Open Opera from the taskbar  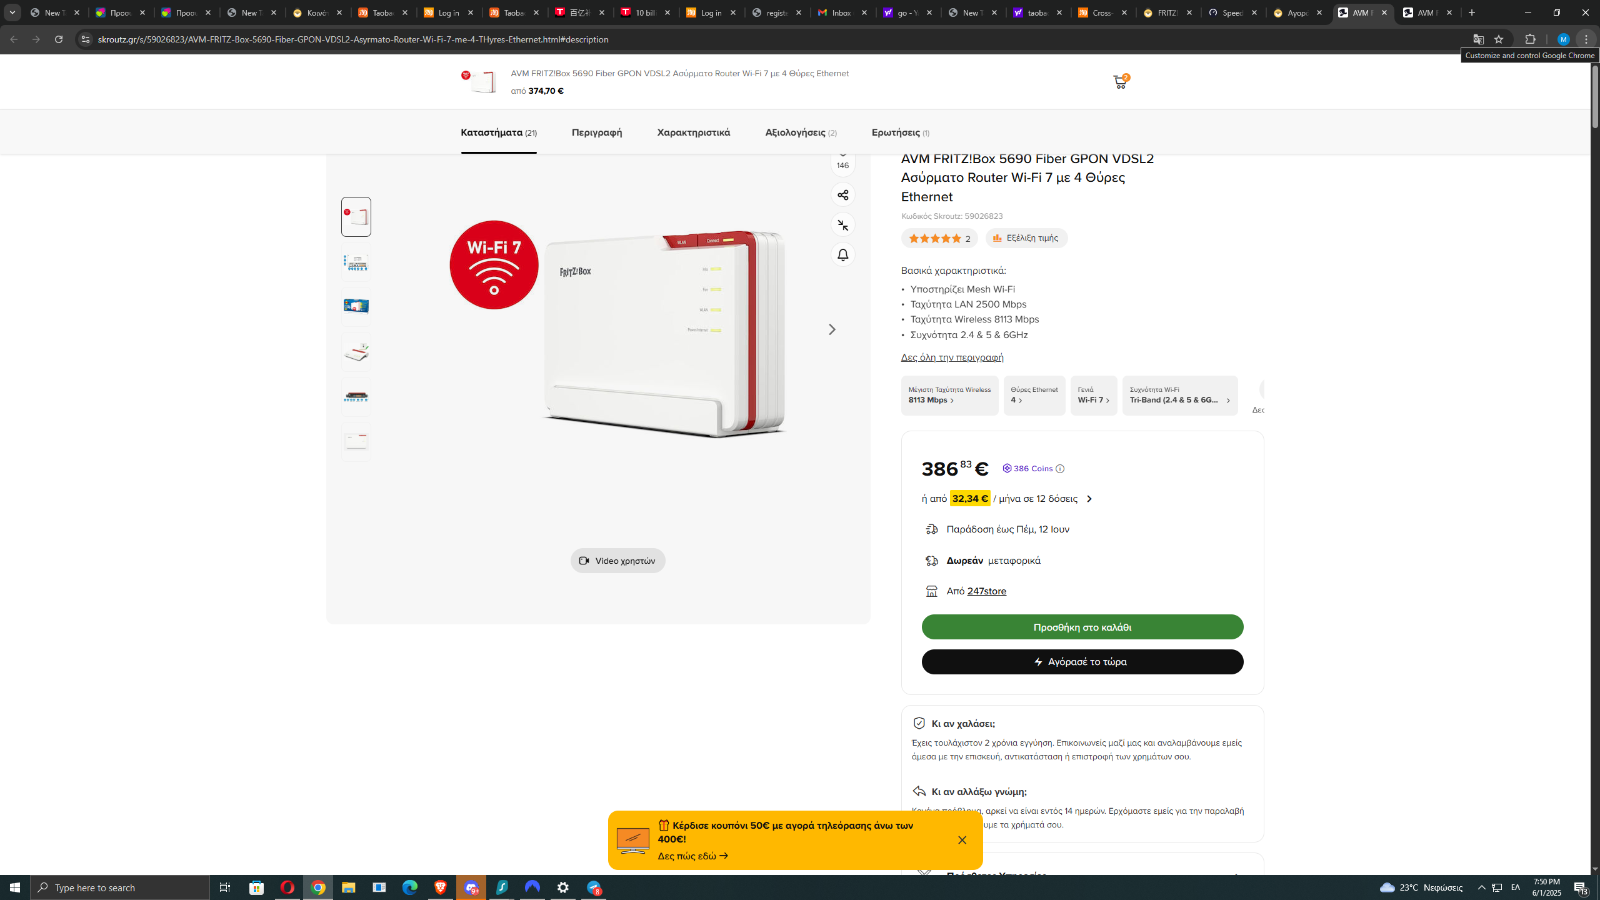(x=287, y=887)
